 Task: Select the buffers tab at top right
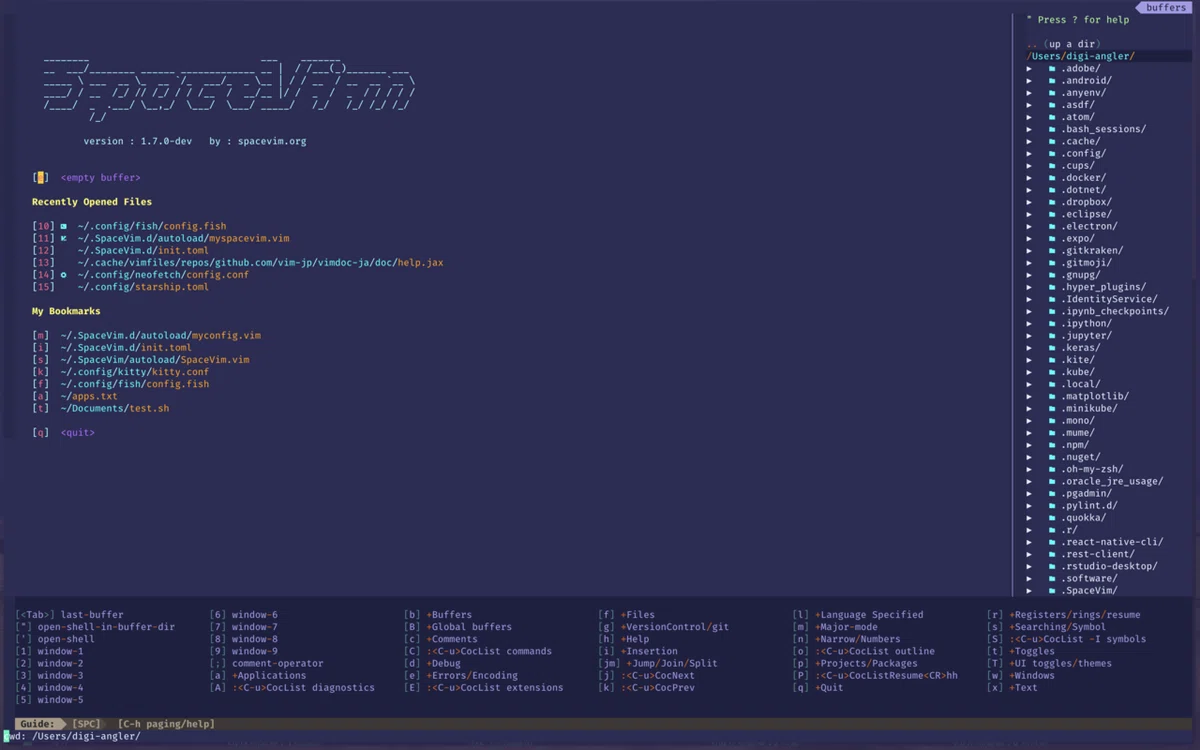pos(1166,7)
